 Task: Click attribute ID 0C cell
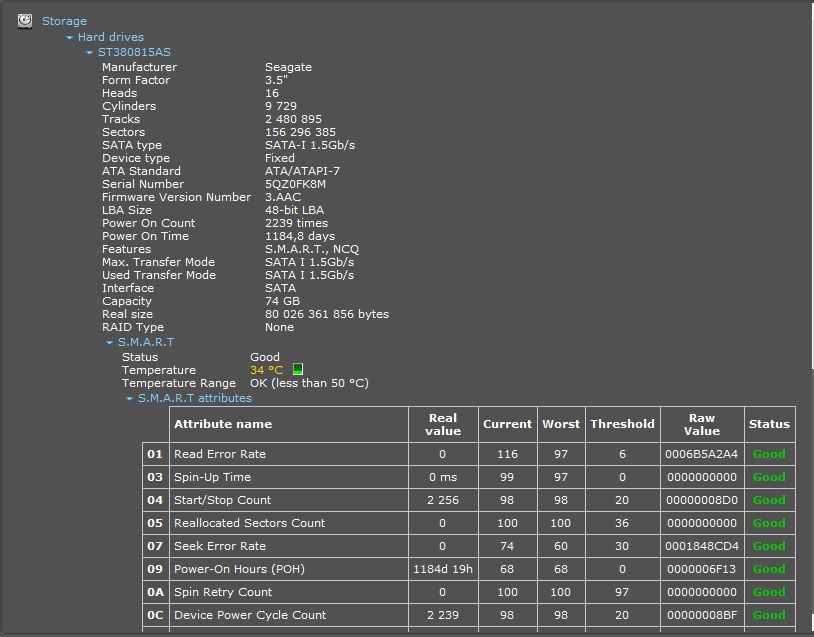155,615
